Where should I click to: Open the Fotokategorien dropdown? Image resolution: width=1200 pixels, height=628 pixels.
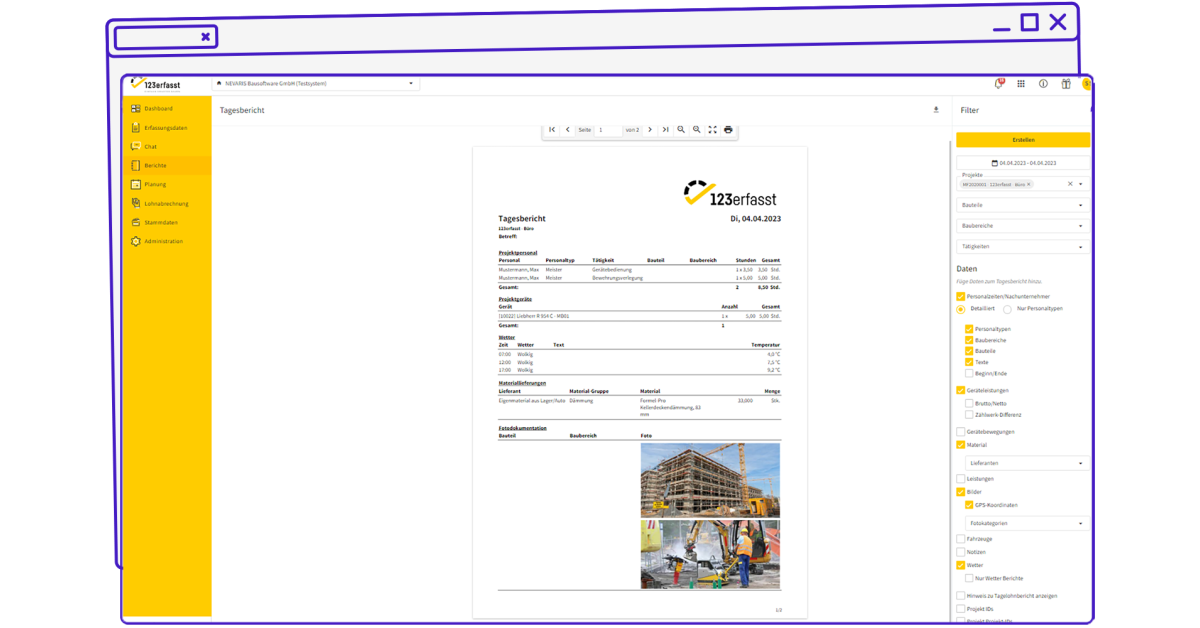click(x=1028, y=523)
